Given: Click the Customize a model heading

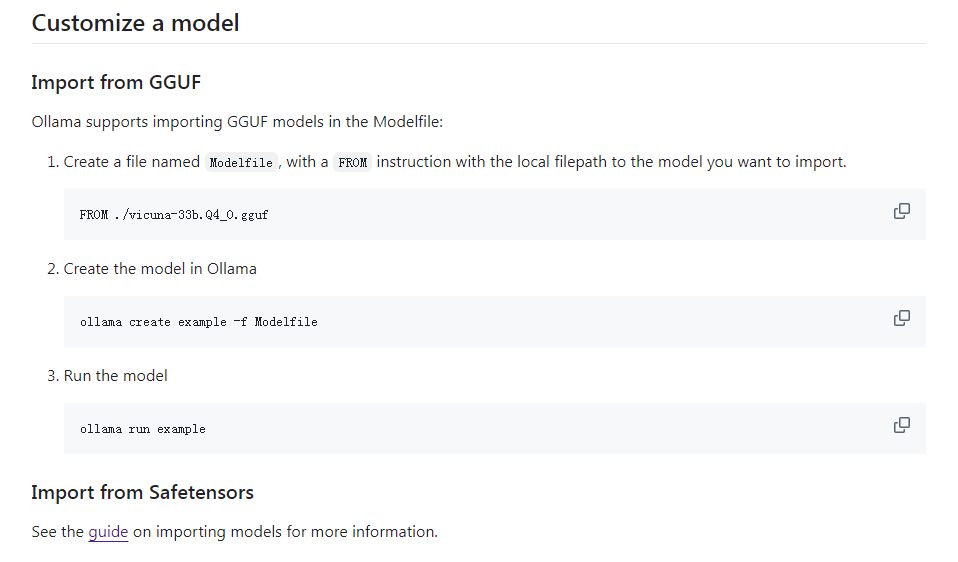Looking at the screenshot, I should pos(135,23).
